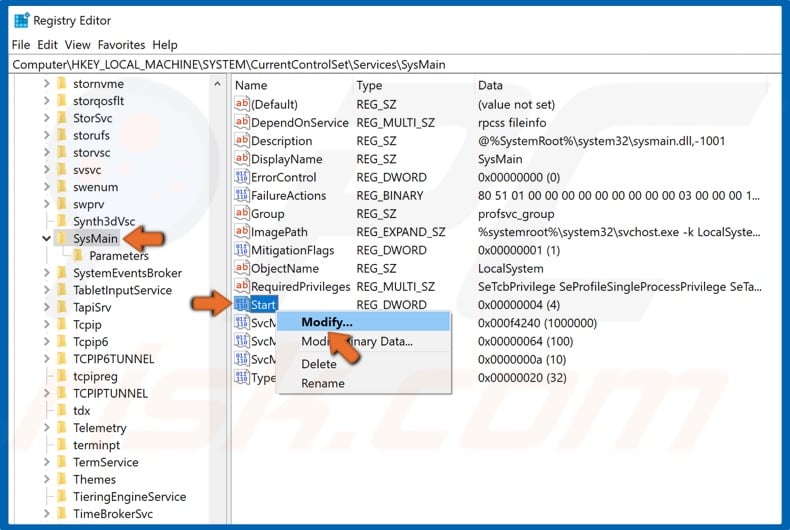Click the StorSvc folder icon

click(x=62, y=118)
